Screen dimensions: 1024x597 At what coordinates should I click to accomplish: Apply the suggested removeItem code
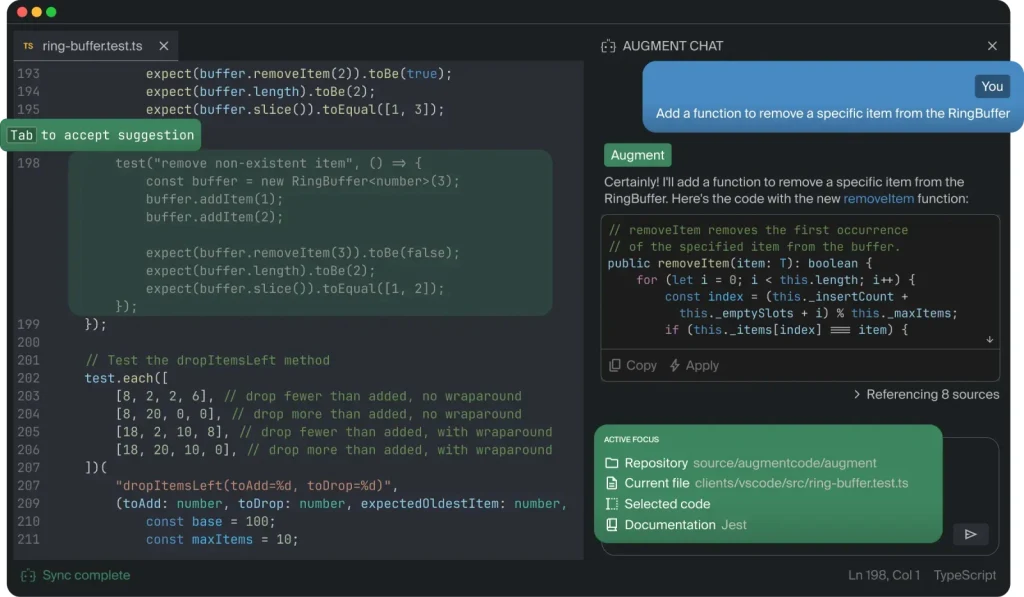pos(694,365)
